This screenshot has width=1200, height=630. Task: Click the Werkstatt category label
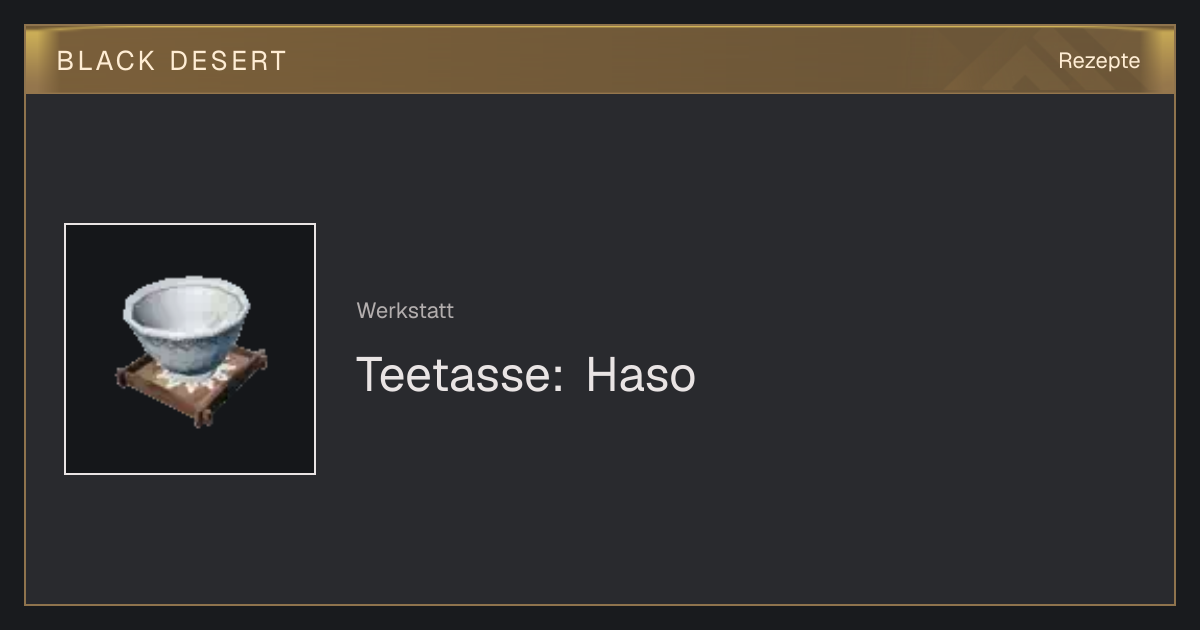pos(405,311)
